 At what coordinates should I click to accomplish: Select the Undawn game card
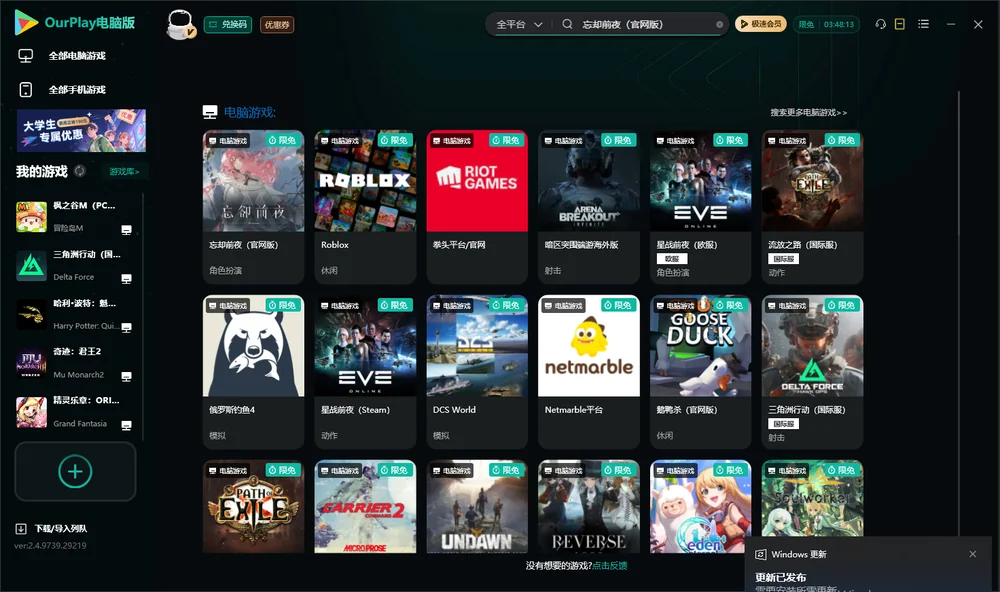click(x=477, y=507)
